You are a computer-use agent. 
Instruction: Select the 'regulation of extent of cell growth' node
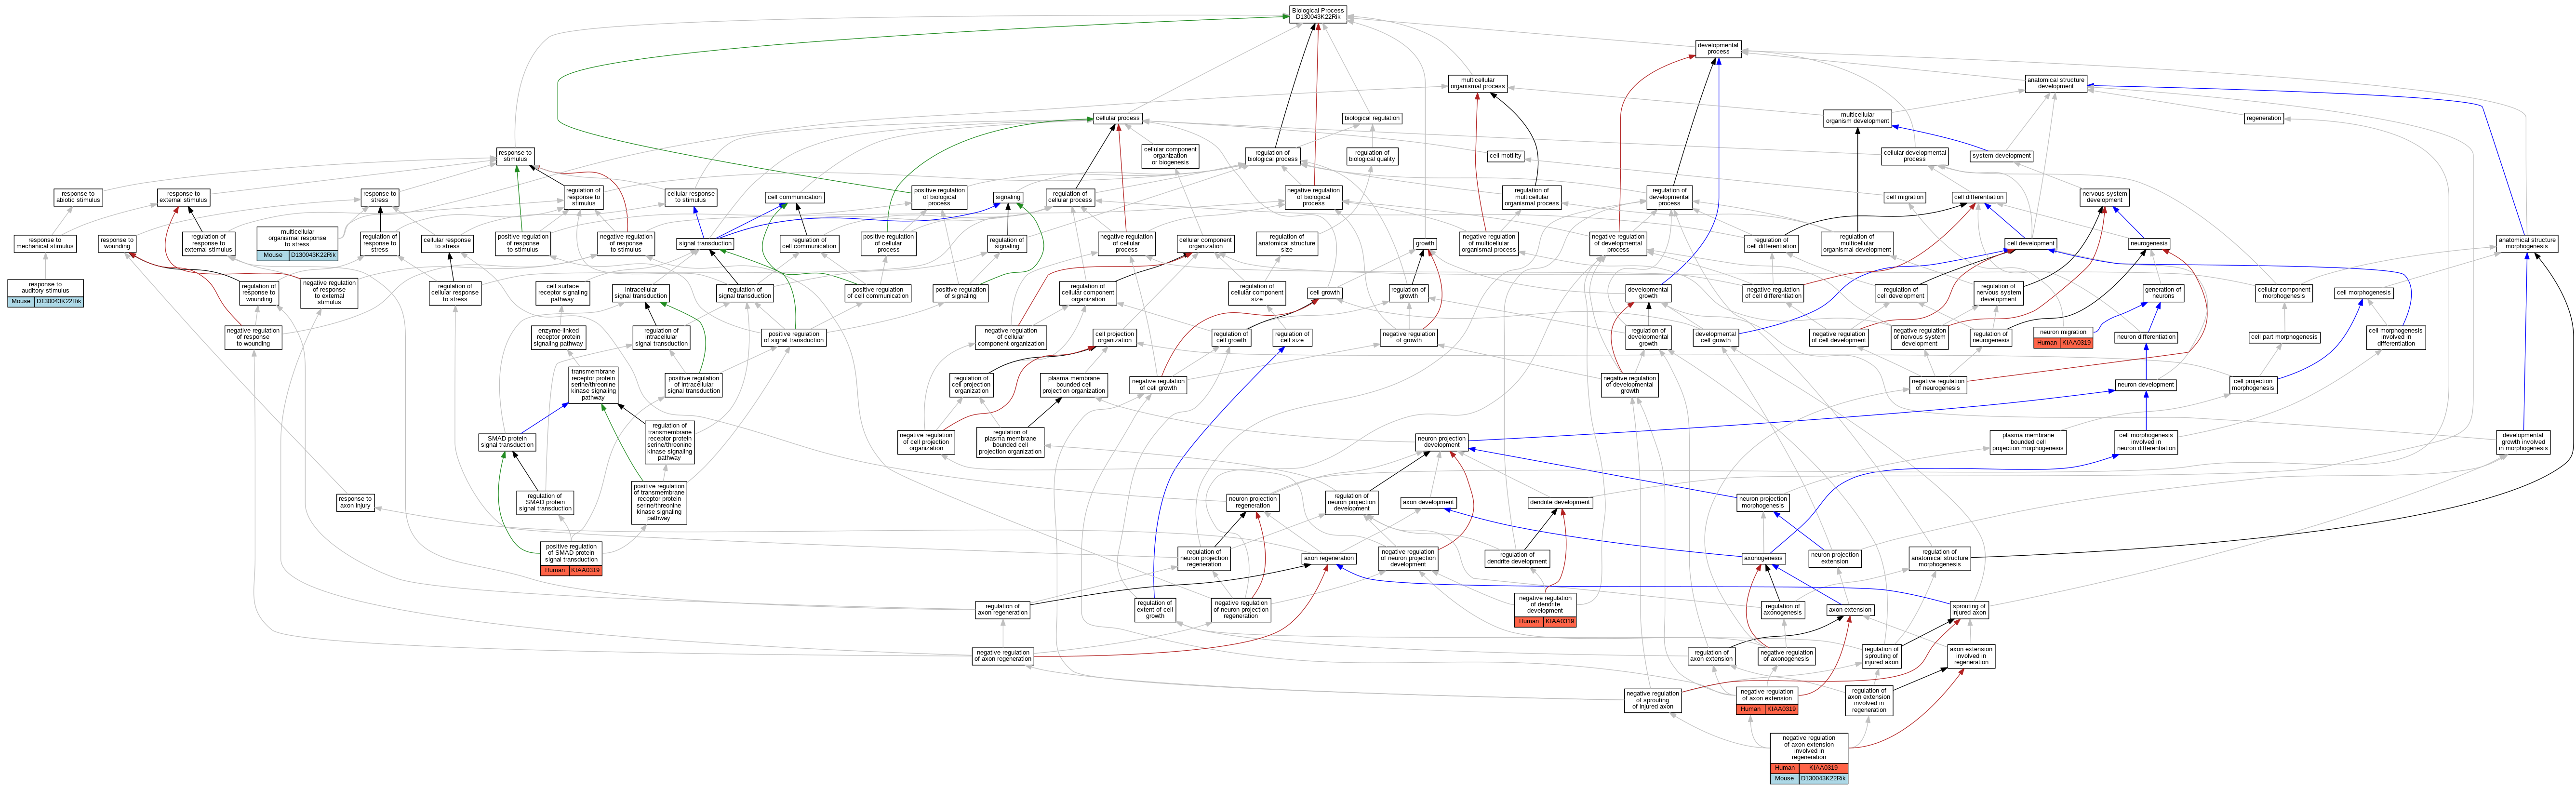[1155, 610]
